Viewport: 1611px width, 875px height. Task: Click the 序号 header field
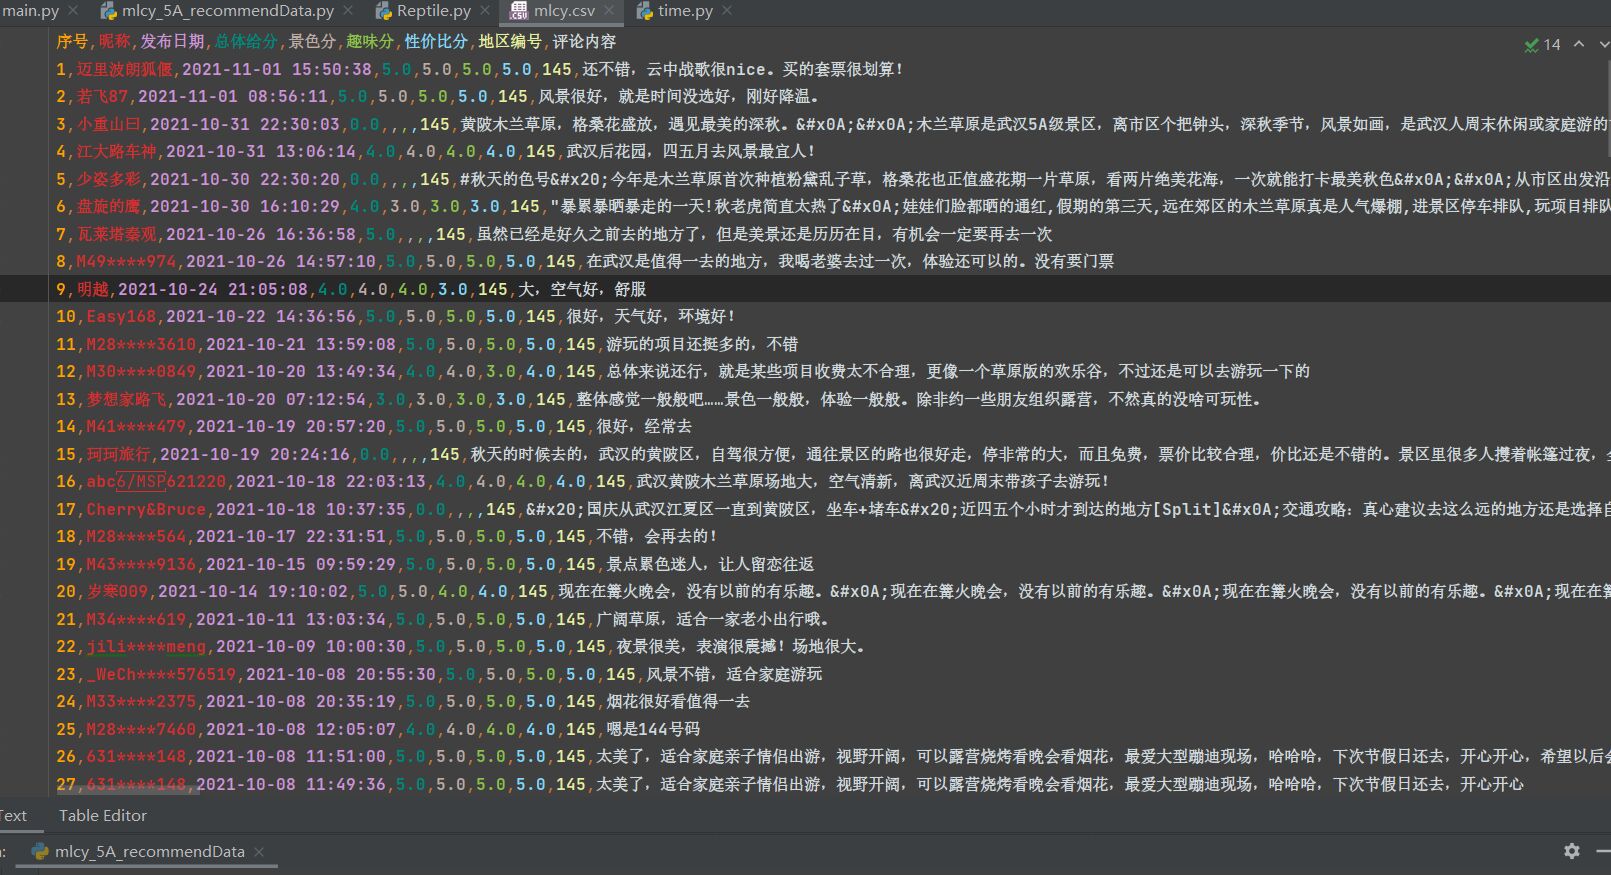pyautogui.click(x=71, y=41)
